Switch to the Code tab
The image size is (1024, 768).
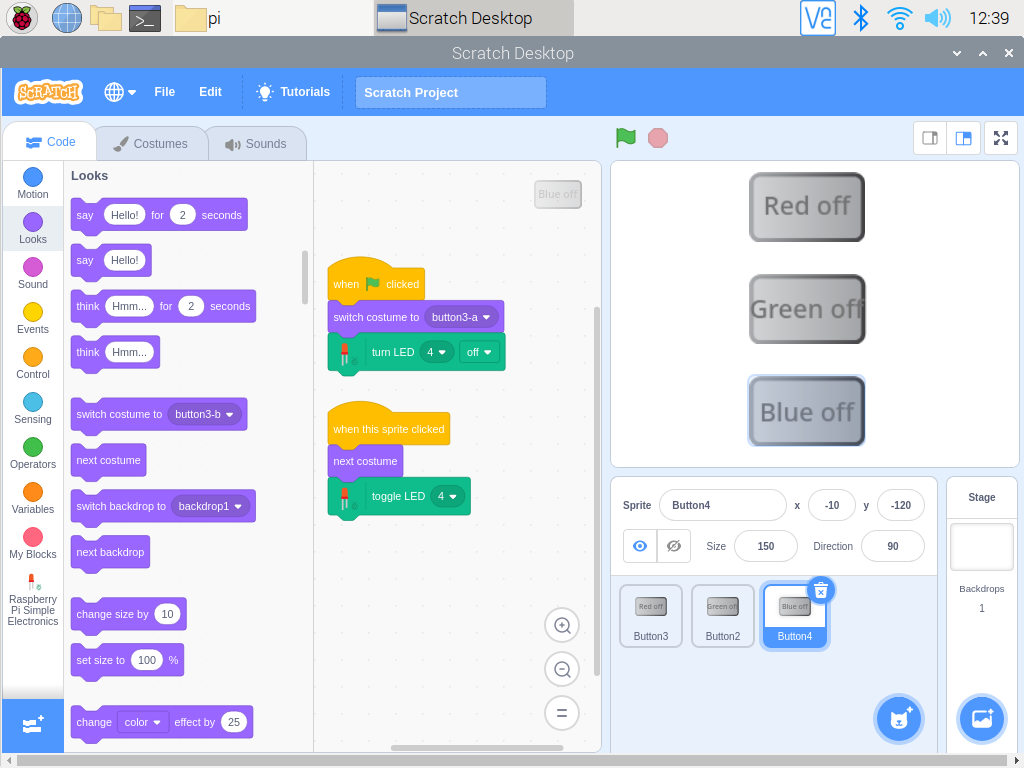pos(50,142)
